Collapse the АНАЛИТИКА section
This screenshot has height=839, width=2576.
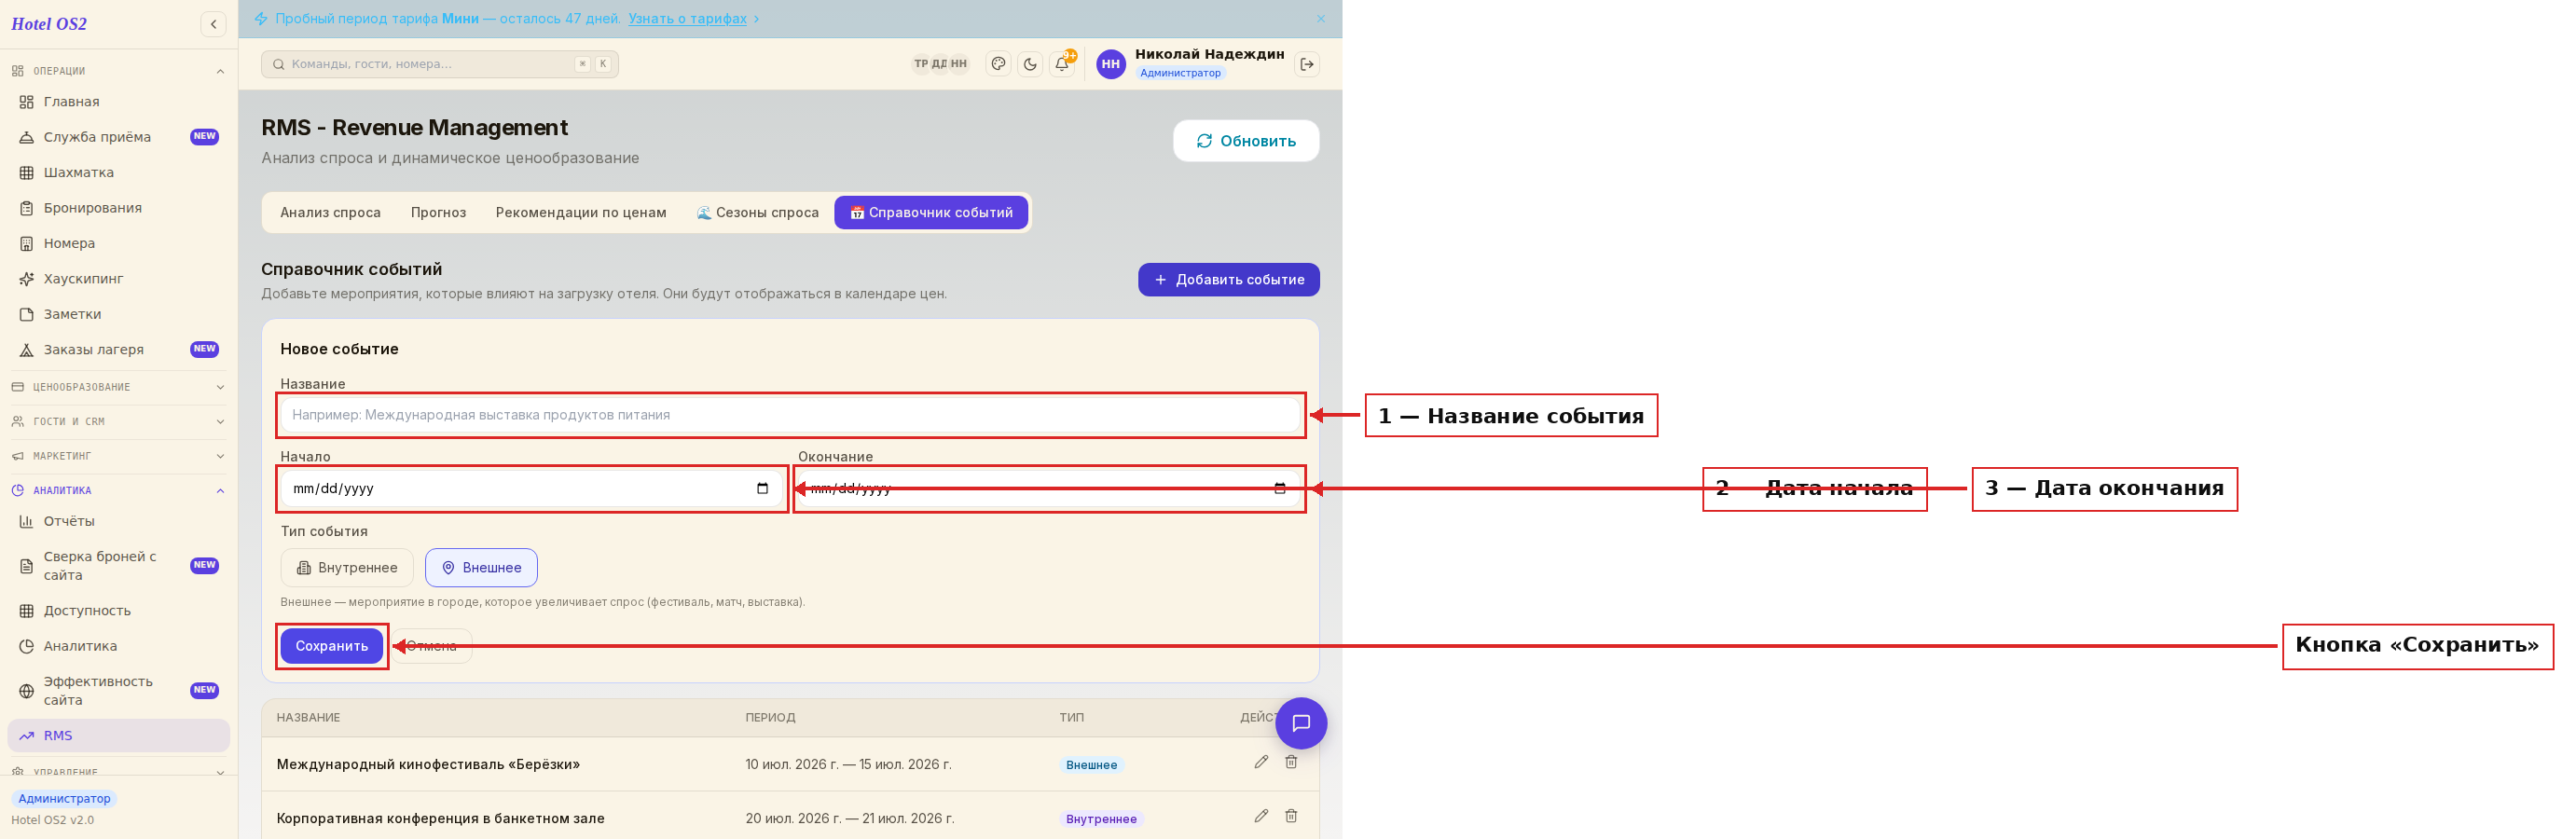point(119,491)
